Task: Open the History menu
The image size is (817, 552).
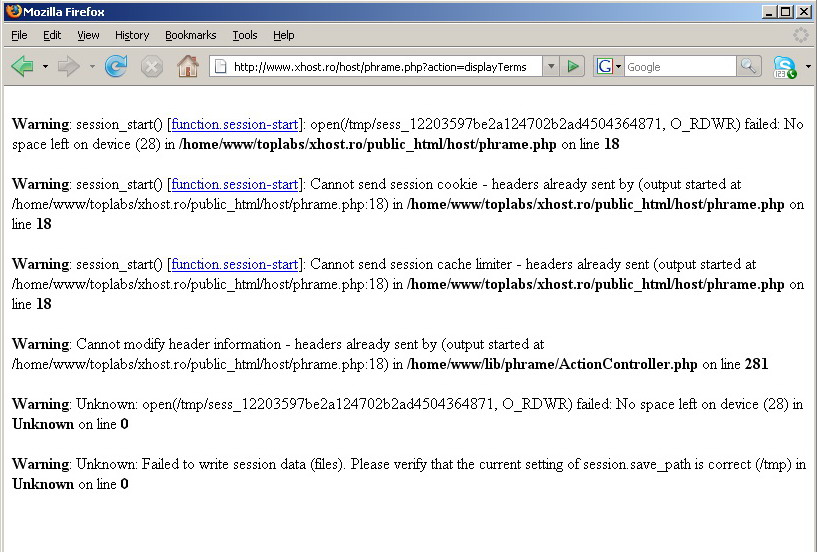Action: (x=132, y=35)
